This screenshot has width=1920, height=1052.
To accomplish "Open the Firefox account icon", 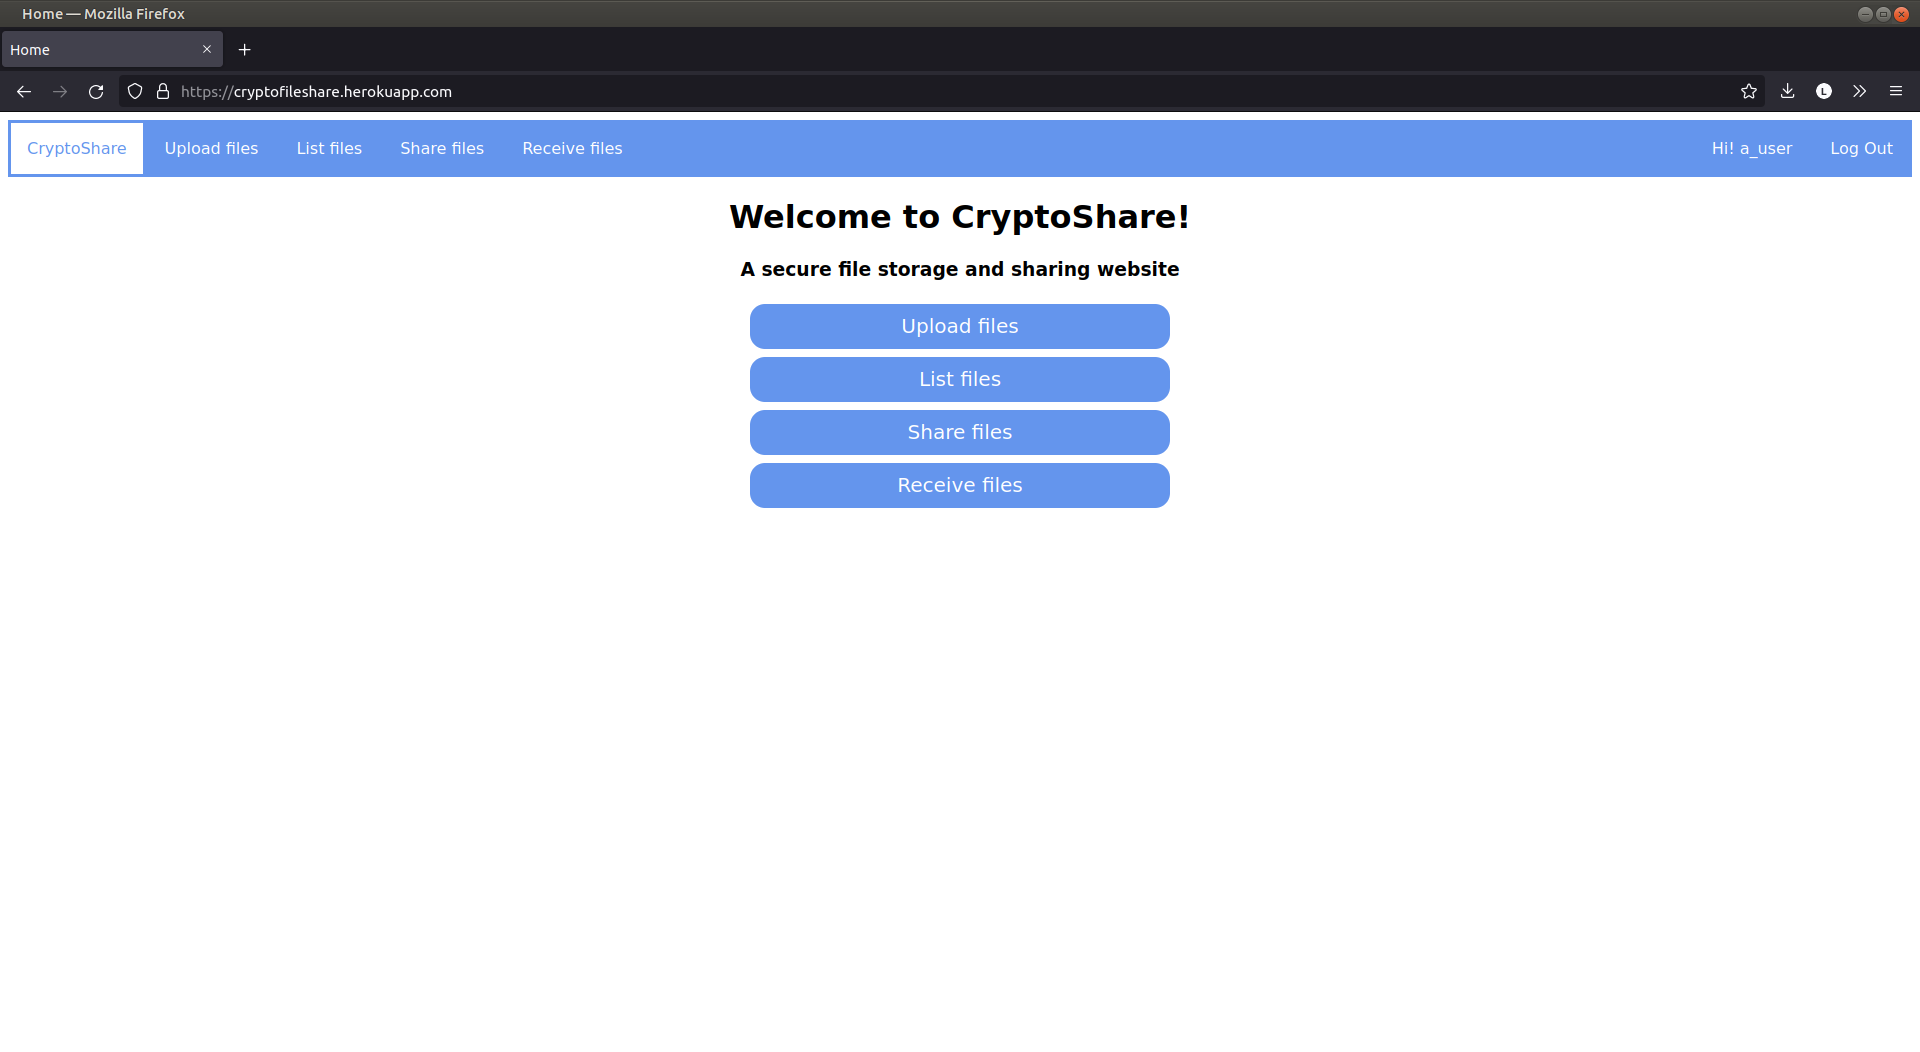I will [x=1823, y=91].
